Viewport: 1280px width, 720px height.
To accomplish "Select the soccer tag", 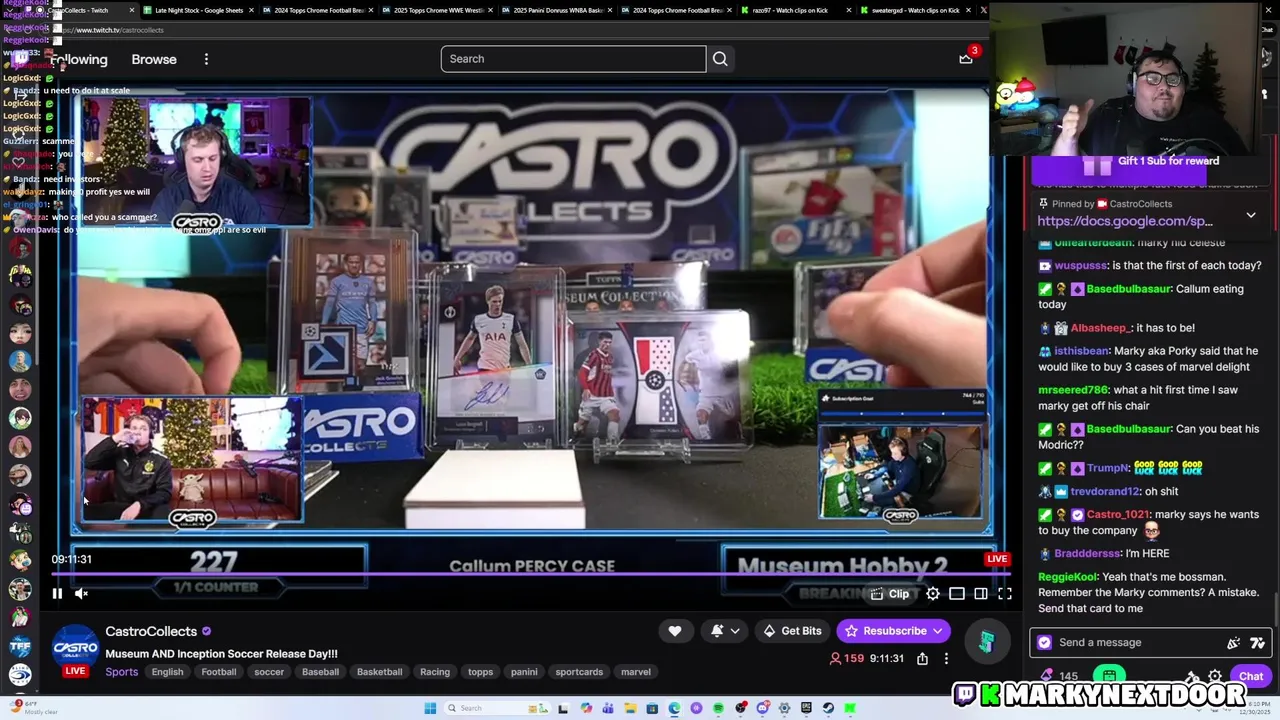I will click(x=269, y=672).
